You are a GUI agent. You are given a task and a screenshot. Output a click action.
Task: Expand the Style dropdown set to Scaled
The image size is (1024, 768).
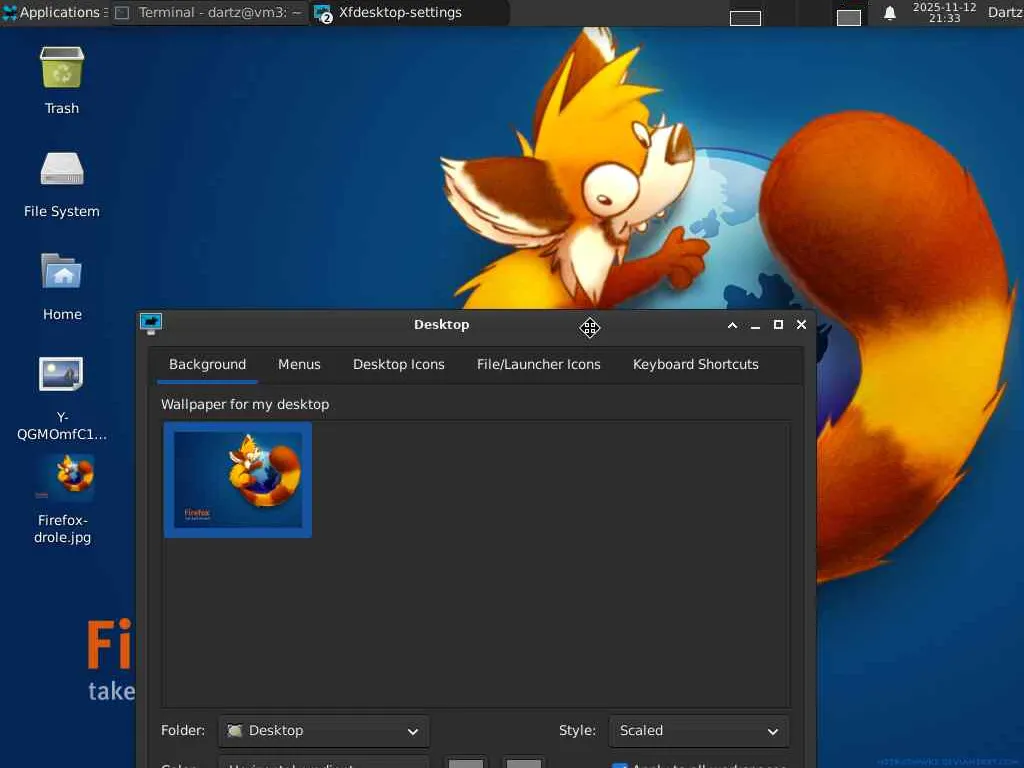click(x=699, y=731)
